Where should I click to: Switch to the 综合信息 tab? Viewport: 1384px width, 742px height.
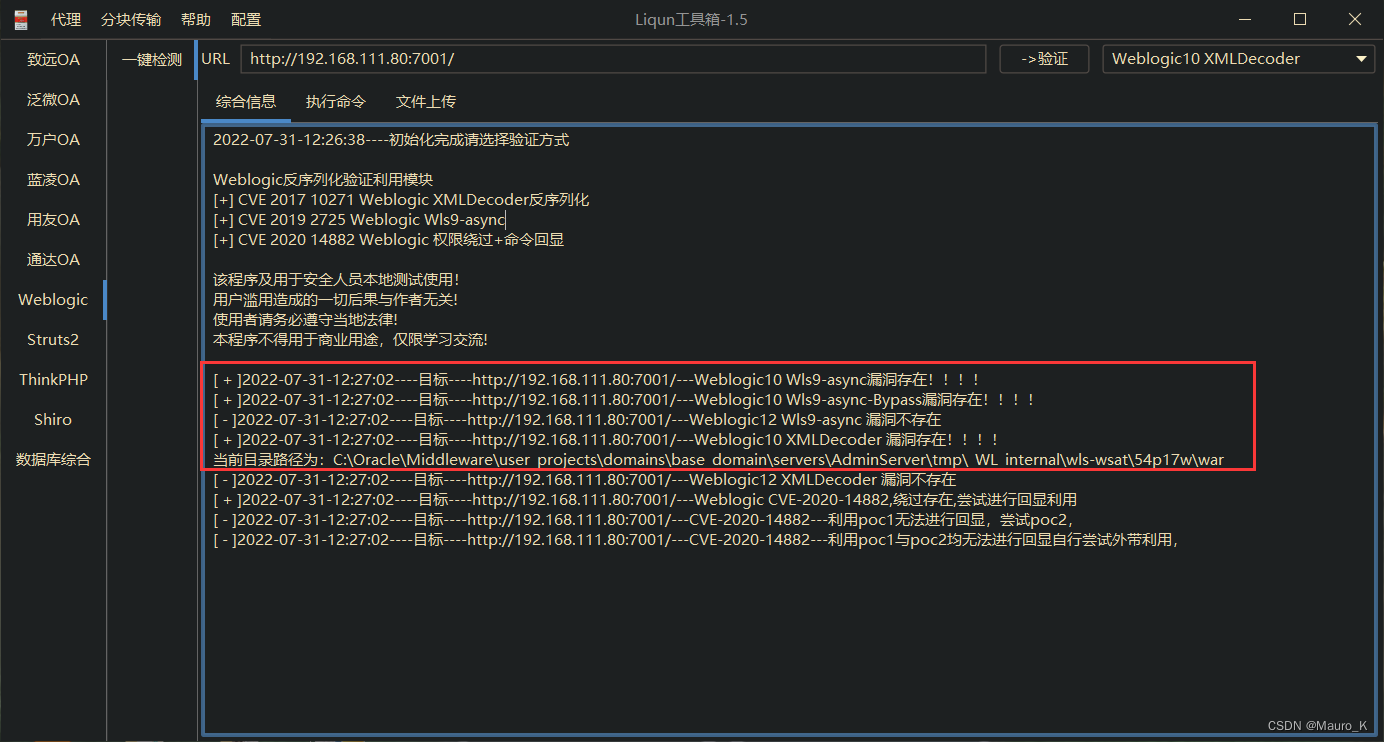coord(246,102)
